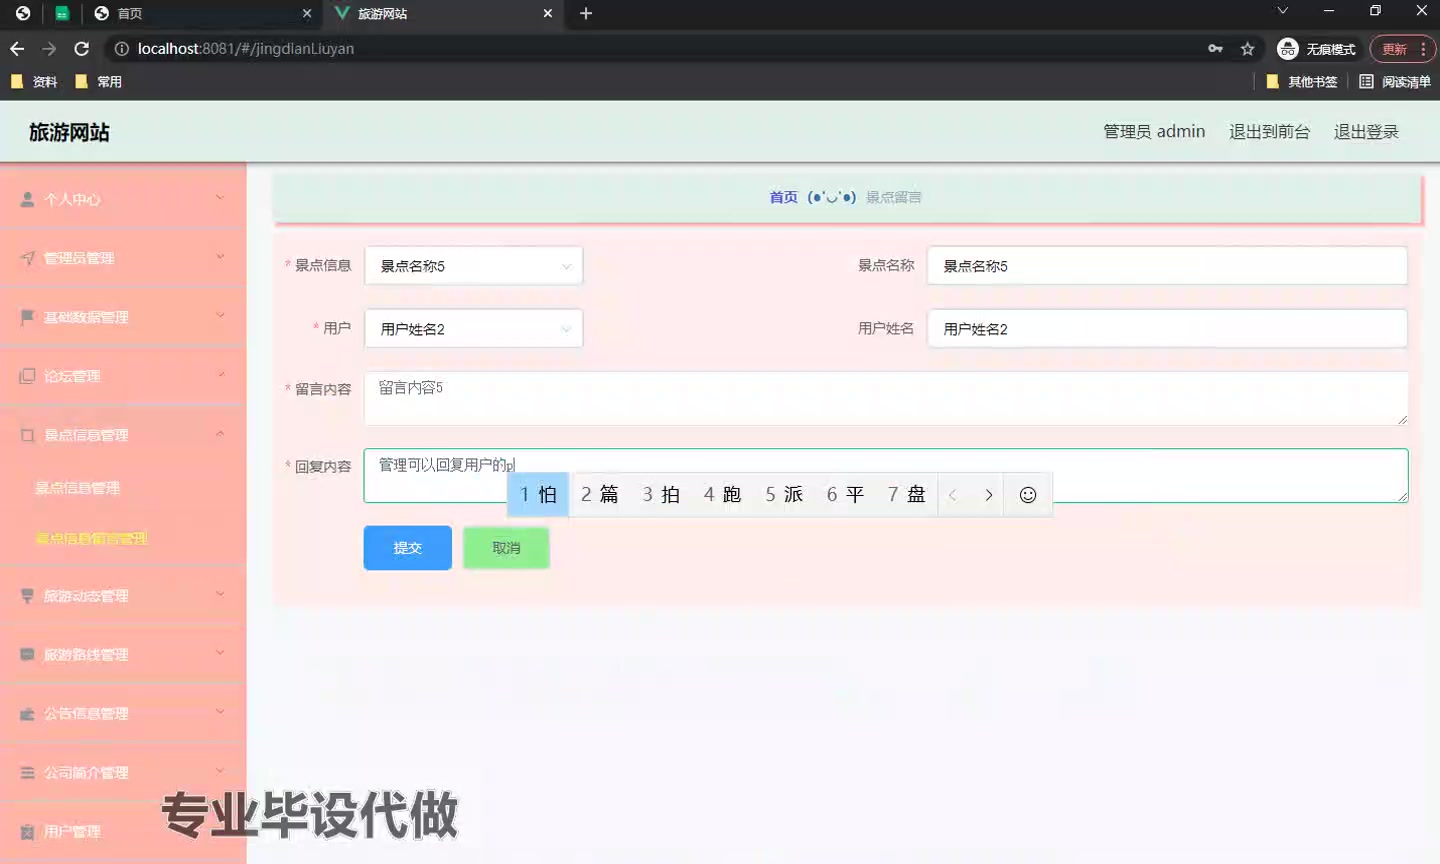
Task: Expand the 管理员管理 menu chevron
Action: [220, 257]
